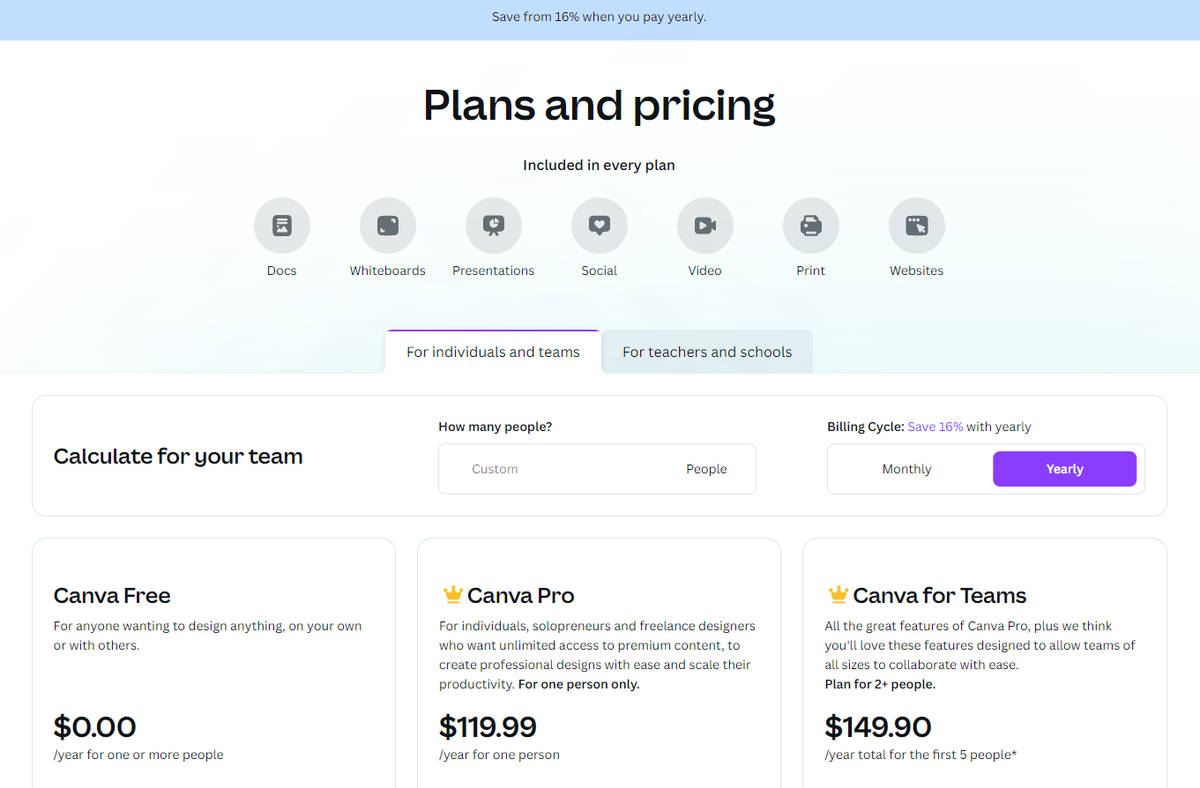Select the Whiteboards icon
Screen dimensions: 1200x788
pyautogui.click(x=388, y=226)
